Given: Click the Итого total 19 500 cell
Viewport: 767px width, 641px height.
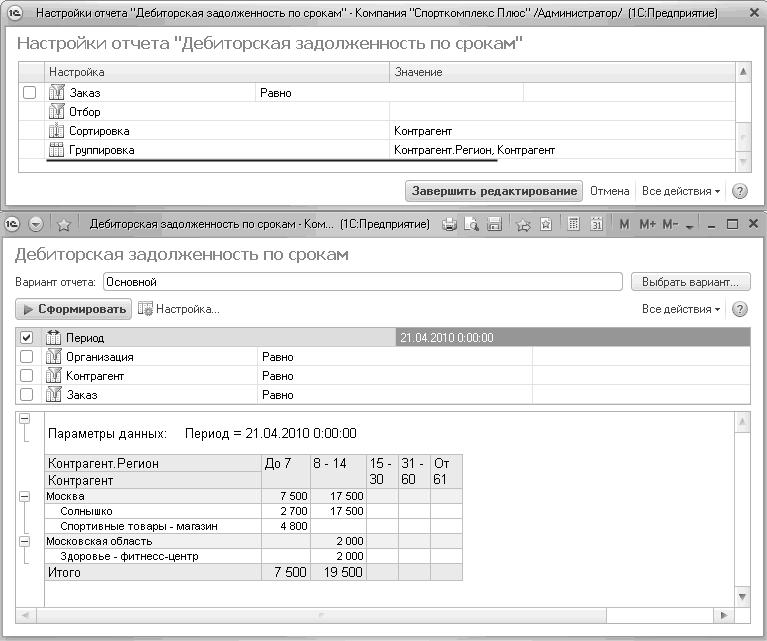Looking at the screenshot, I should (x=338, y=572).
